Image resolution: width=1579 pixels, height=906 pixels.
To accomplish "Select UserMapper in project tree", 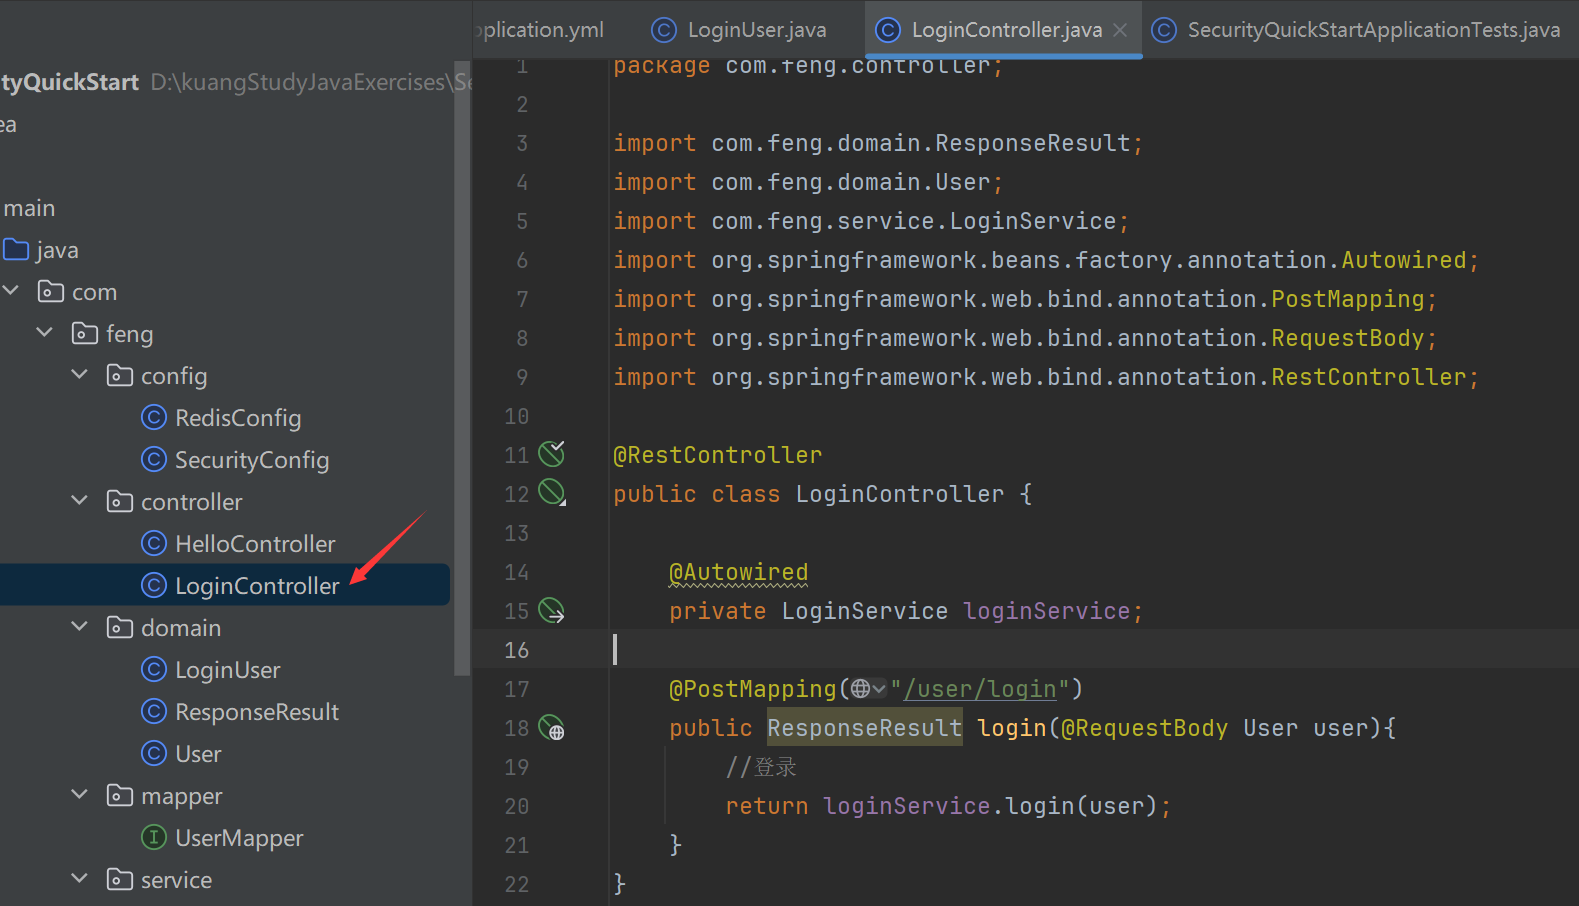I will pos(239,837).
